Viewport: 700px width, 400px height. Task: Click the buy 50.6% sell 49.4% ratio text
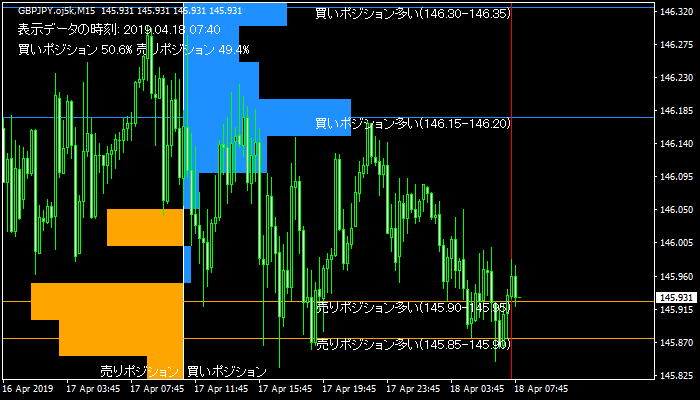click(133, 49)
